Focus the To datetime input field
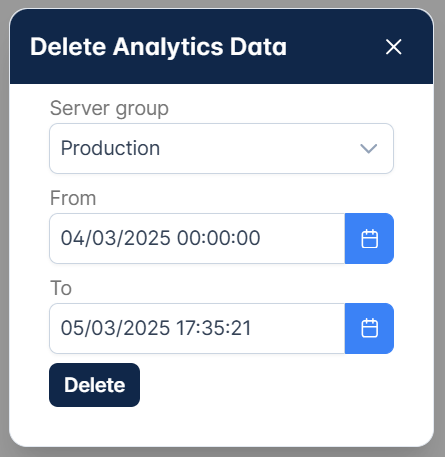Screen dimensions: 445x457 (197, 328)
